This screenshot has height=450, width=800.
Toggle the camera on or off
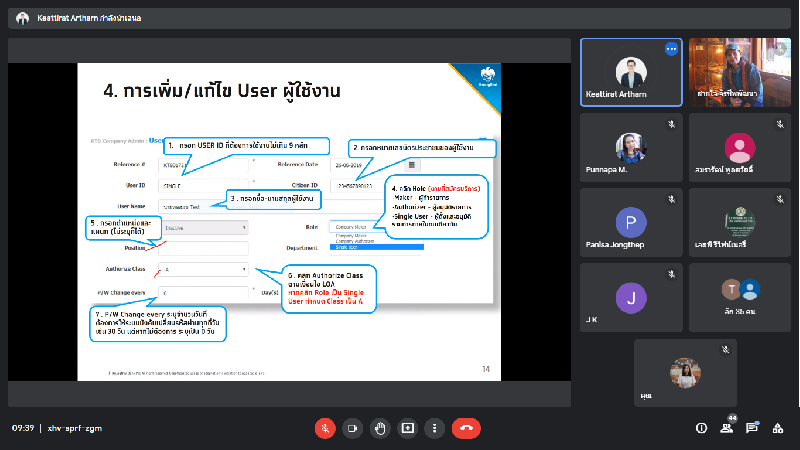tap(352, 427)
